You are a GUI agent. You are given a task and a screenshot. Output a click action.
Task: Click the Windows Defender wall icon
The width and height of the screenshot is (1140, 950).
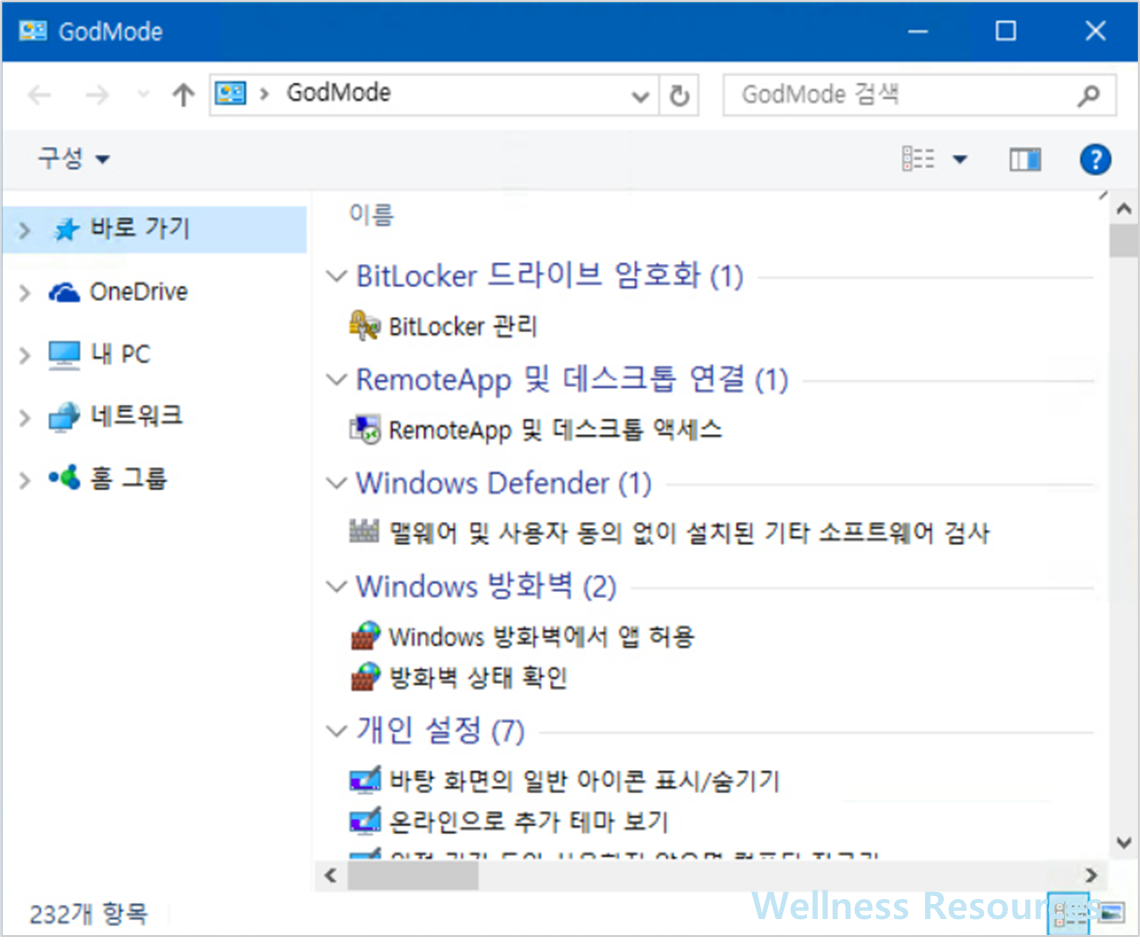(x=364, y=532)
